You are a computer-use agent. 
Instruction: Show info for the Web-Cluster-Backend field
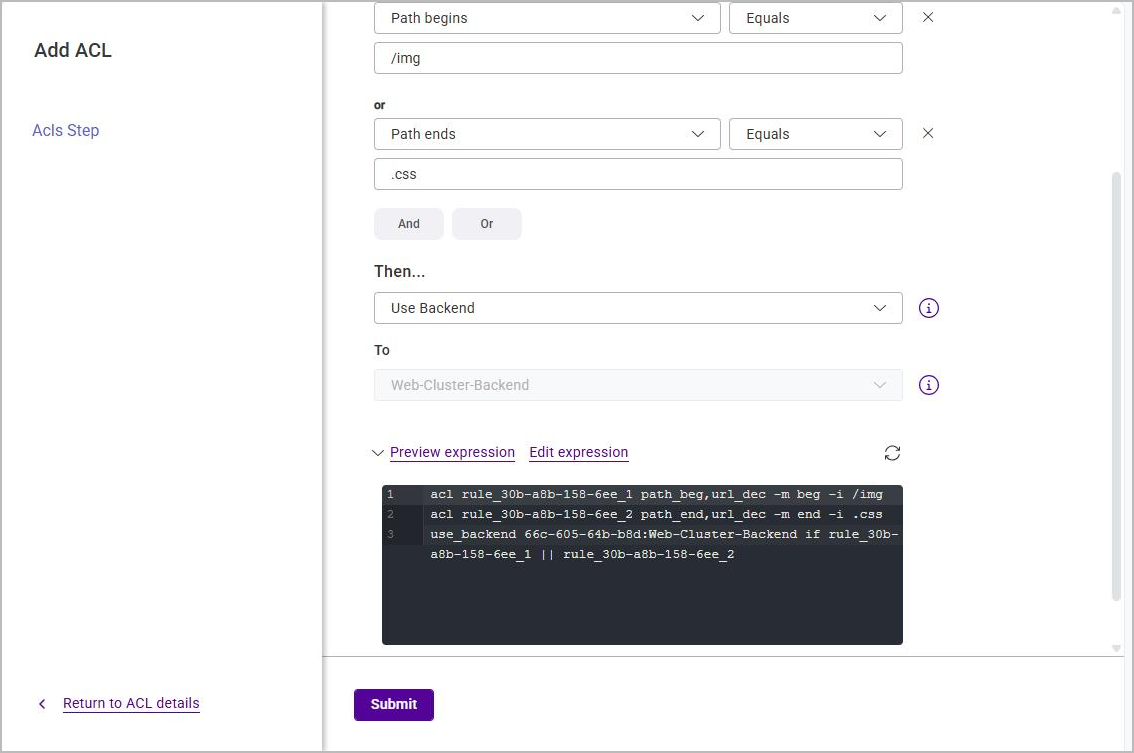[929, 385]
